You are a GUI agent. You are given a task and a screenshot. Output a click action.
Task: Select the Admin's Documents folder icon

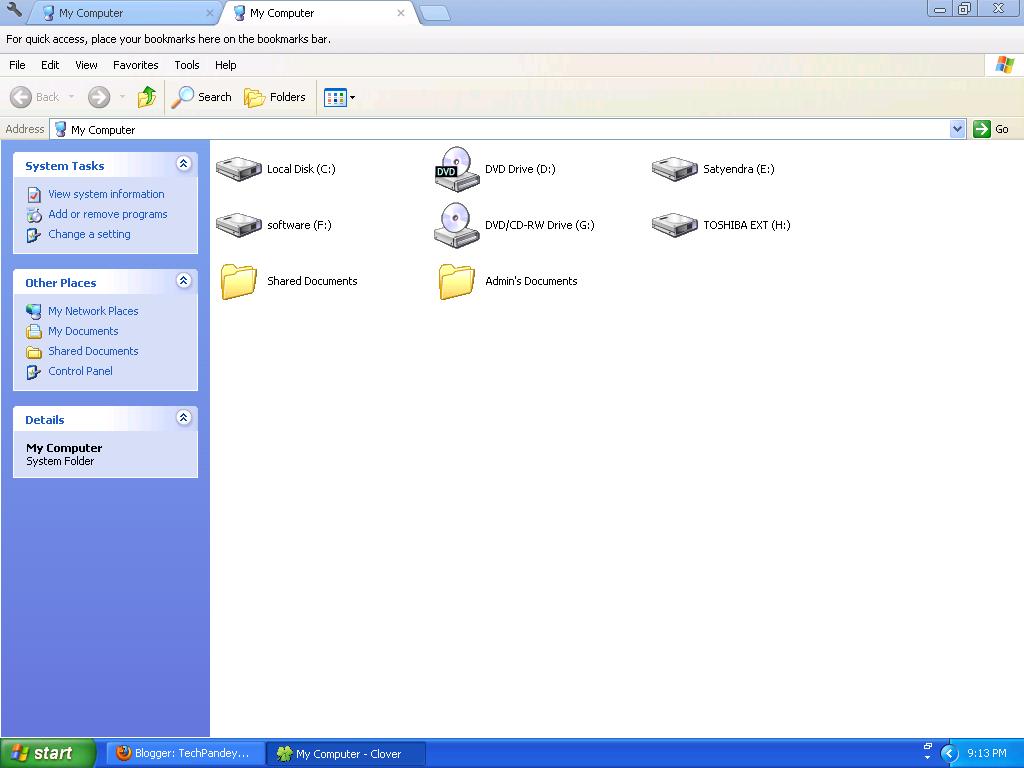coord(457,281)
